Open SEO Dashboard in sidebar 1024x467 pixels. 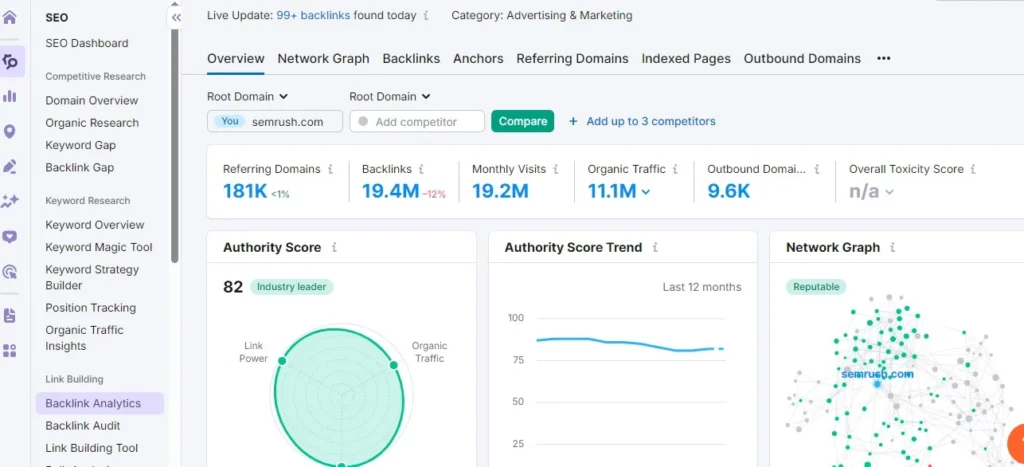(87, 43)
